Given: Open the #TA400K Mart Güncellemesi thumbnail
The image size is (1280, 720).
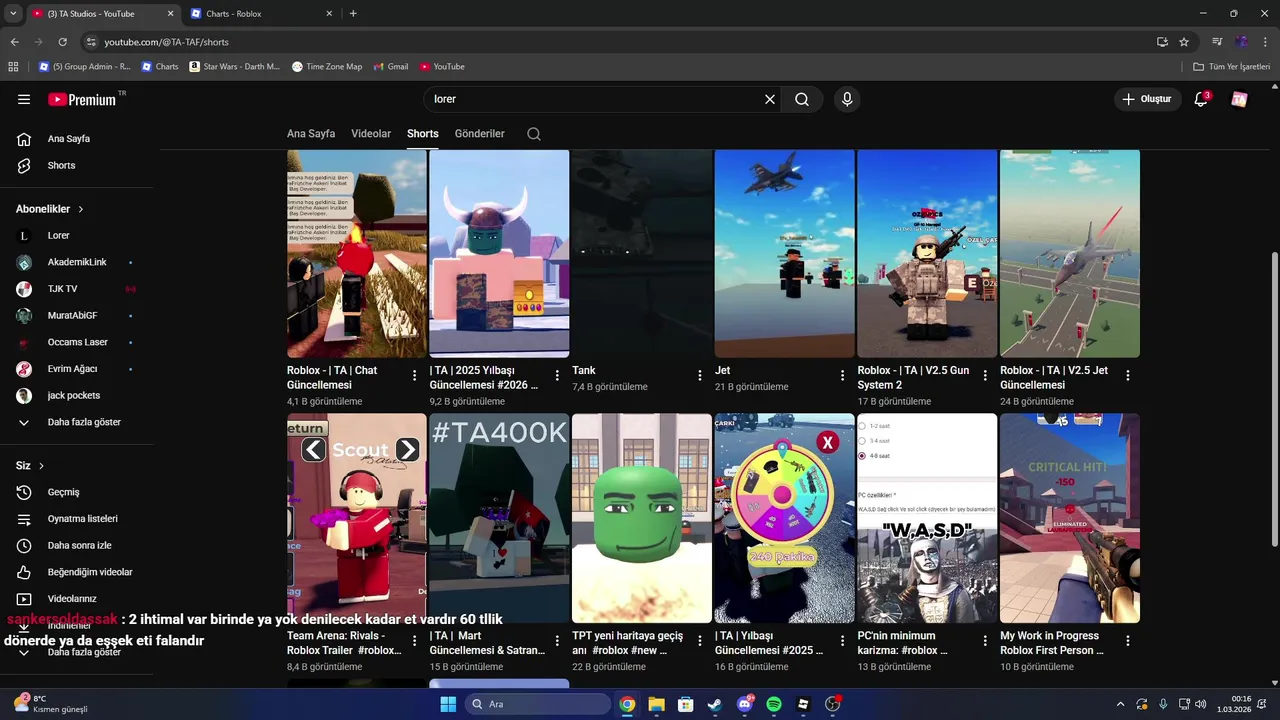Looking at the screenshot, I should tap(499, 518).
